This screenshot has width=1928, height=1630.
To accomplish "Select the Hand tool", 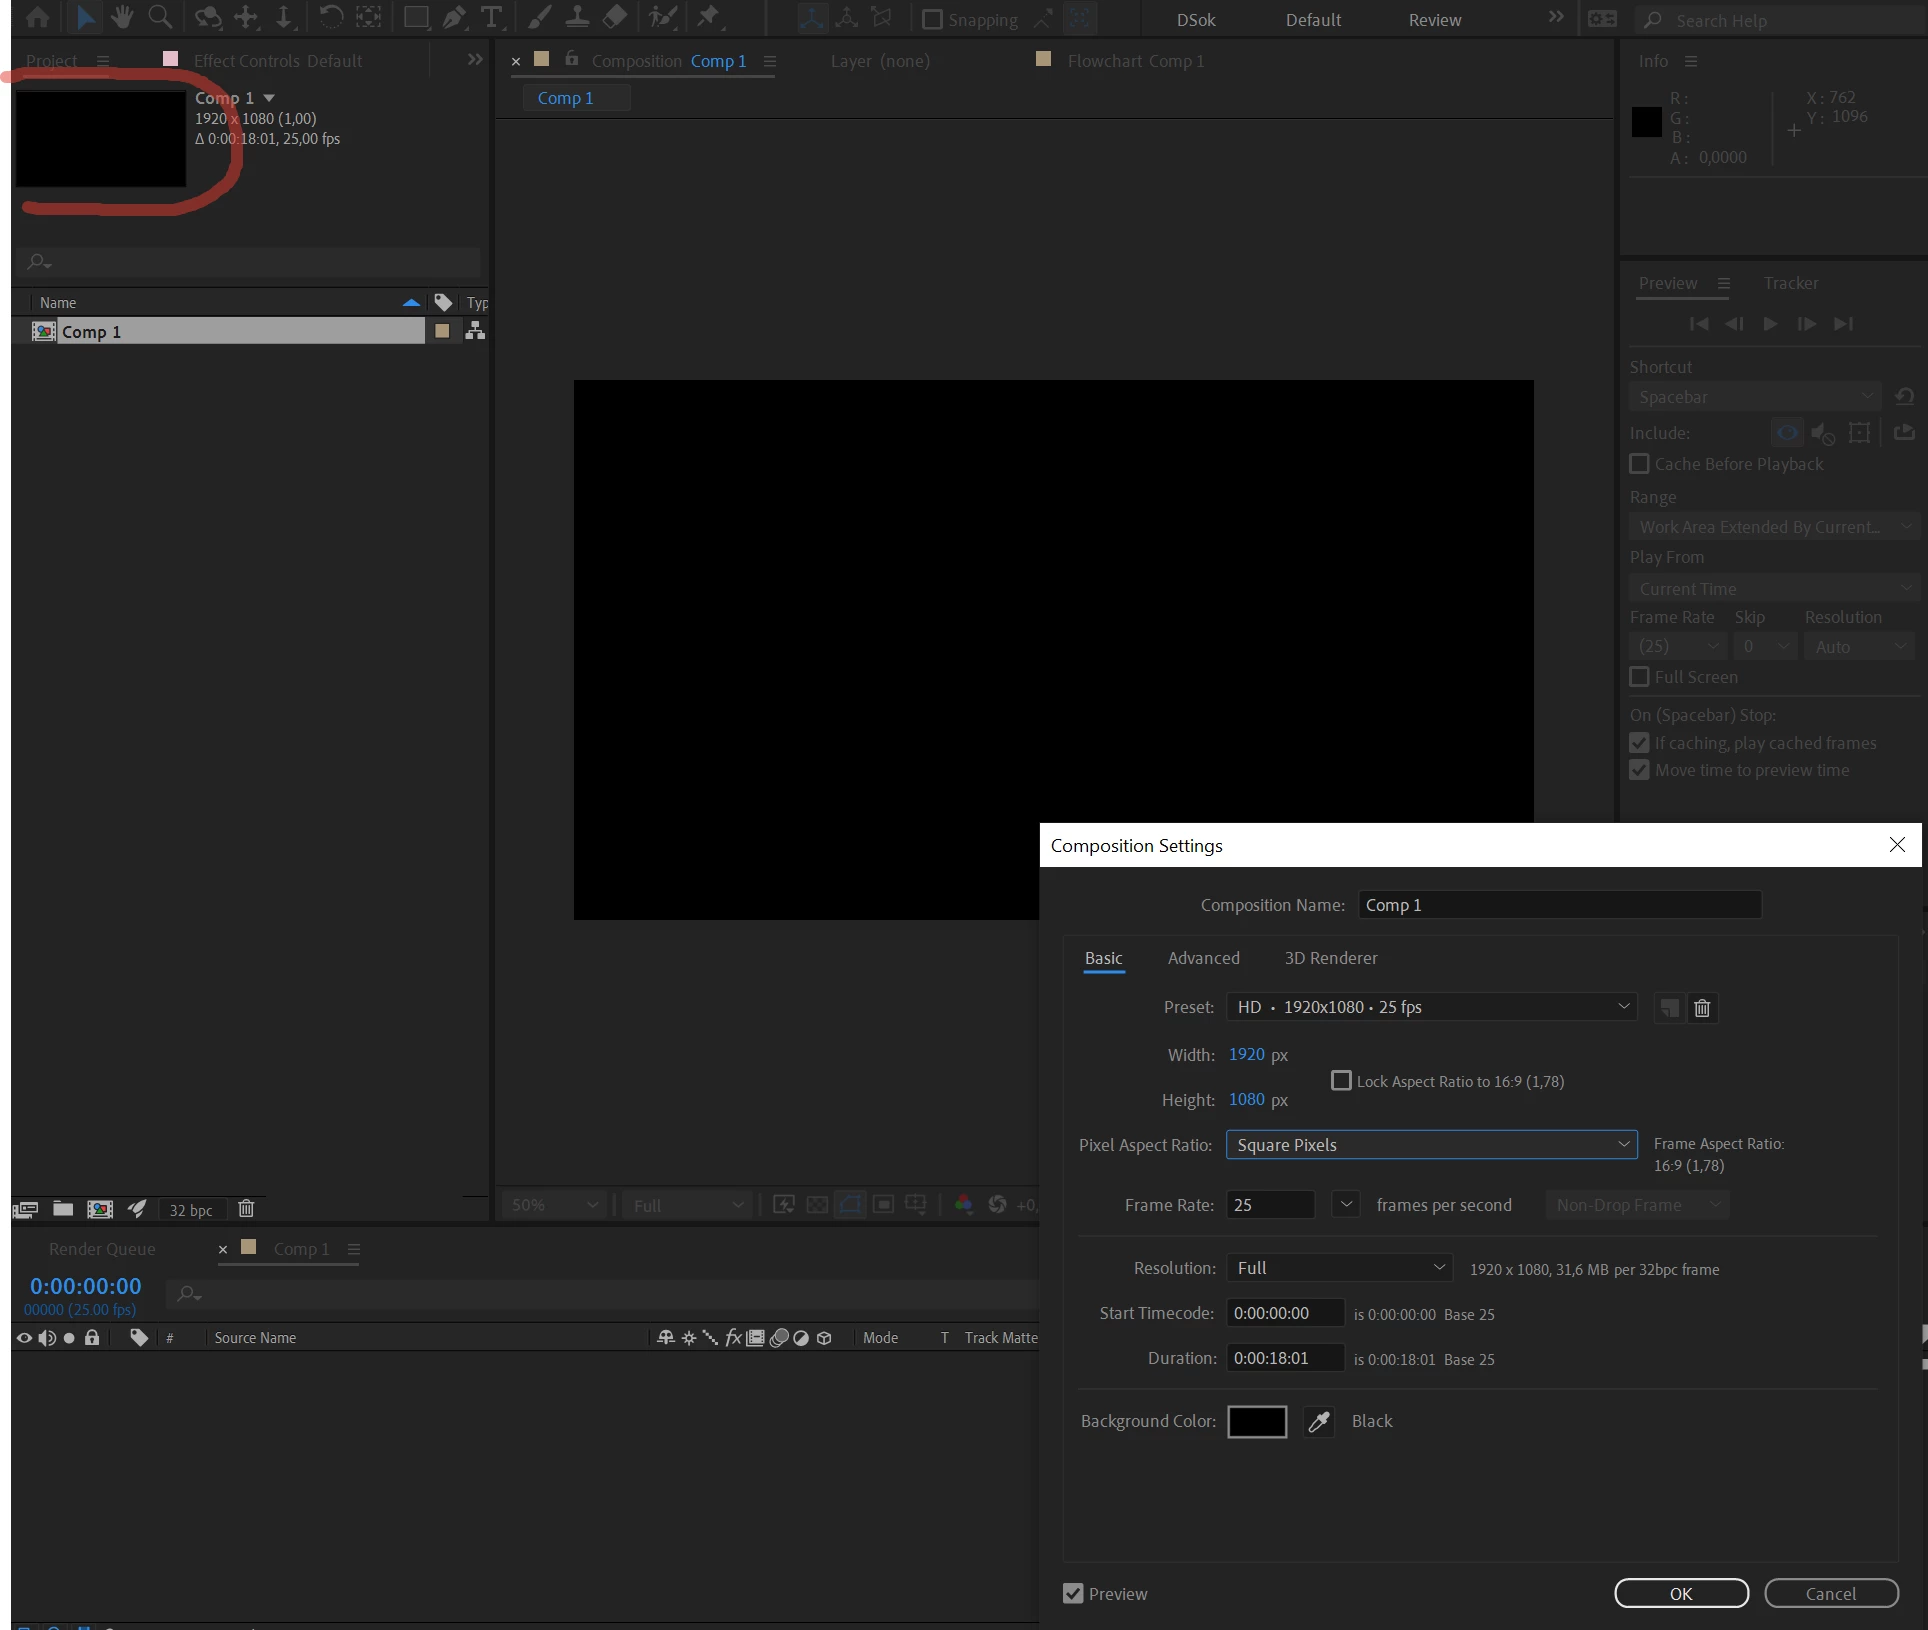I will 122,17.
